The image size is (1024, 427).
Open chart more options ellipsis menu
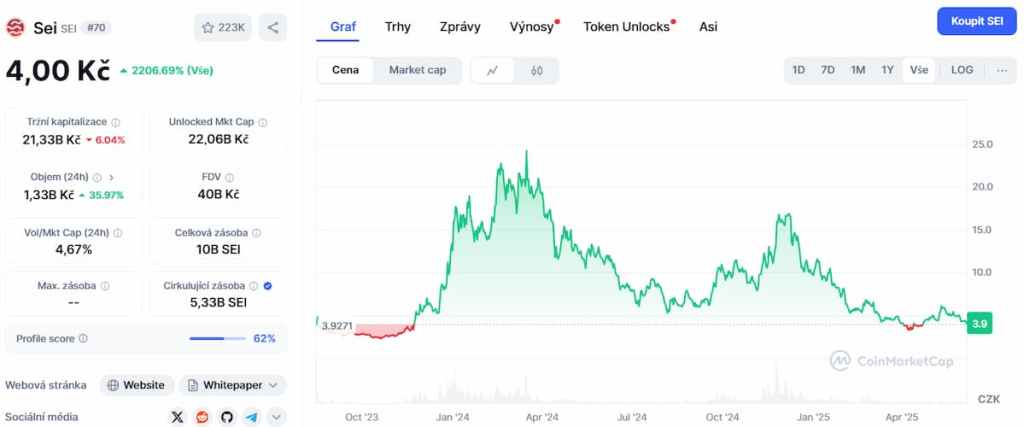(x=1001, y=70)
